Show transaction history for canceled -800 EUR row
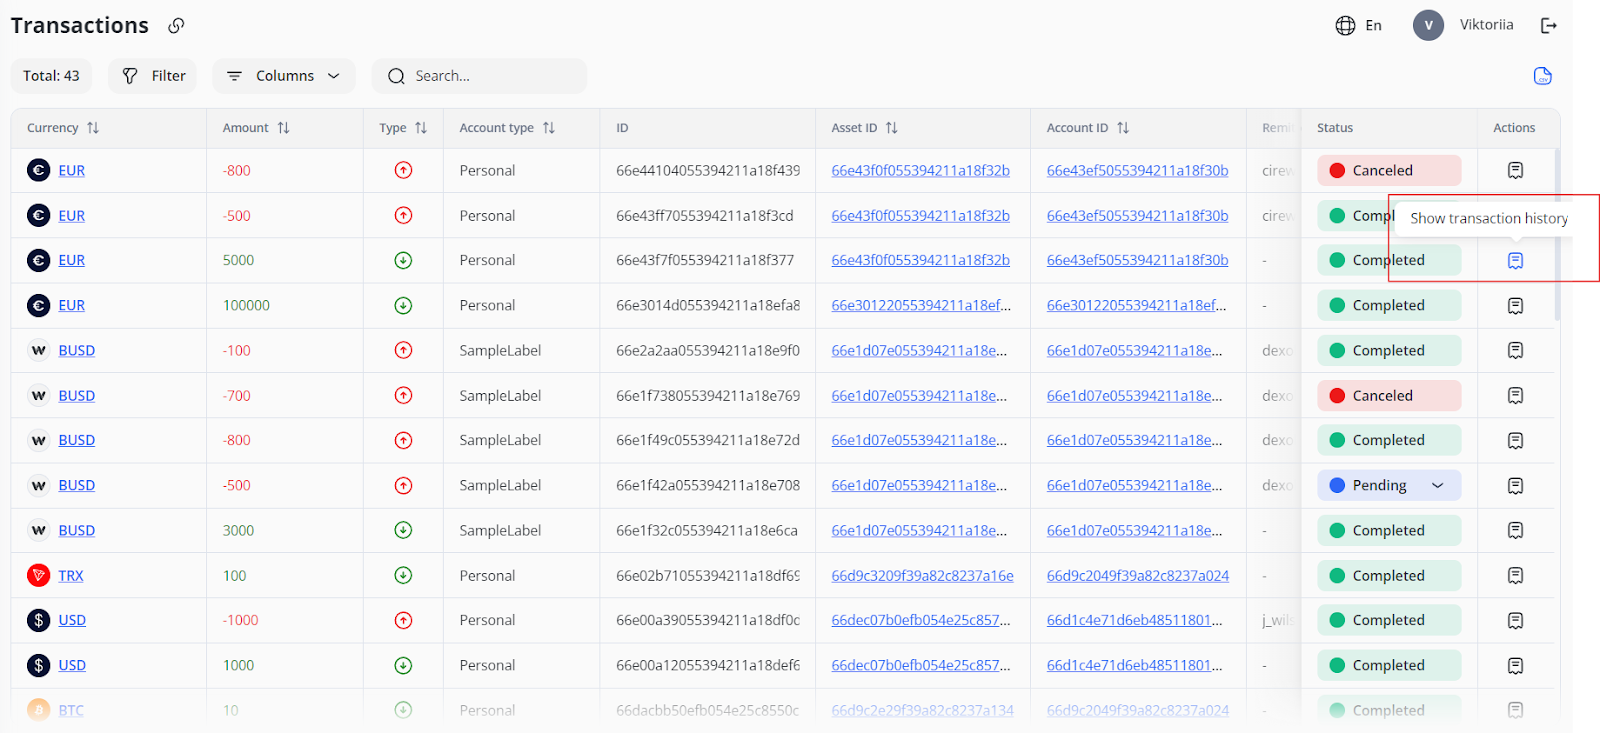This screenshot has height=733, width=1600. point(1515,171)
